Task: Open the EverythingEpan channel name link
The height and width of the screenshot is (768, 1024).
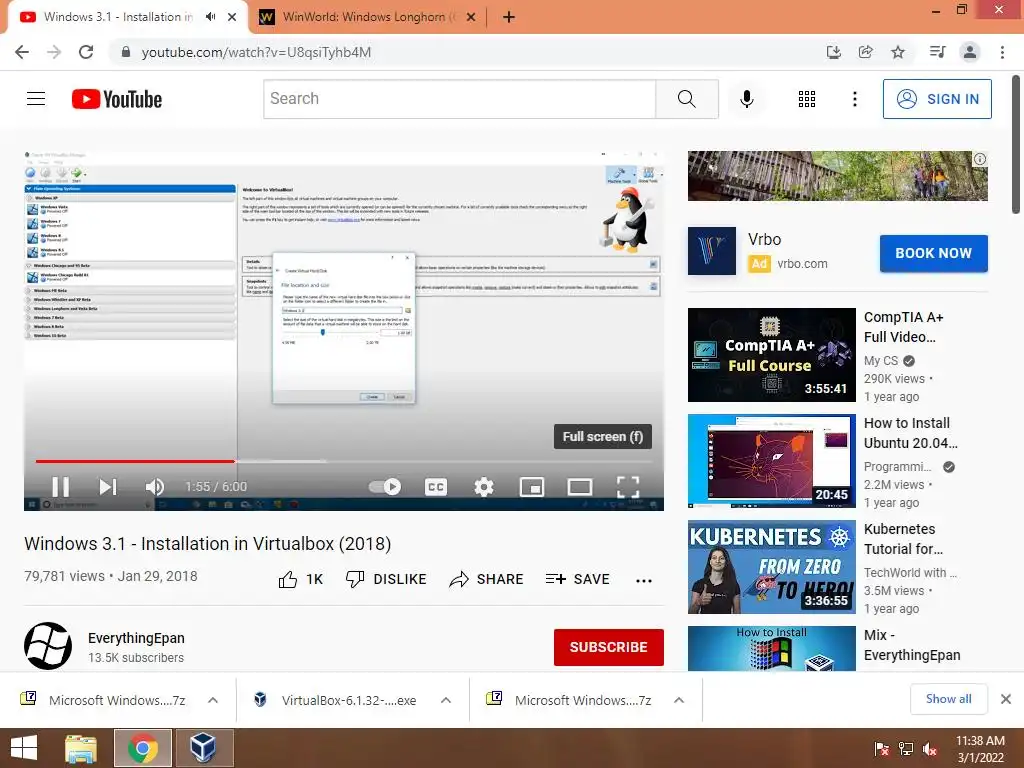Action: pyautogui.click(x=136, y=638)
